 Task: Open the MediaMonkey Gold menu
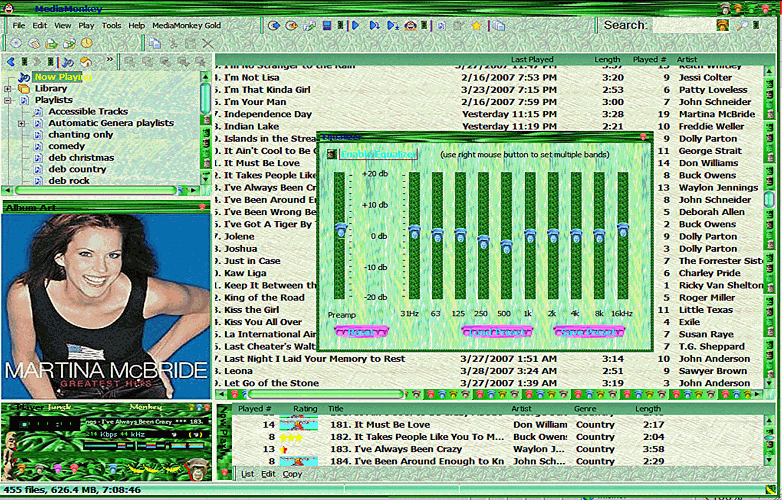click(x=189, y=24)
